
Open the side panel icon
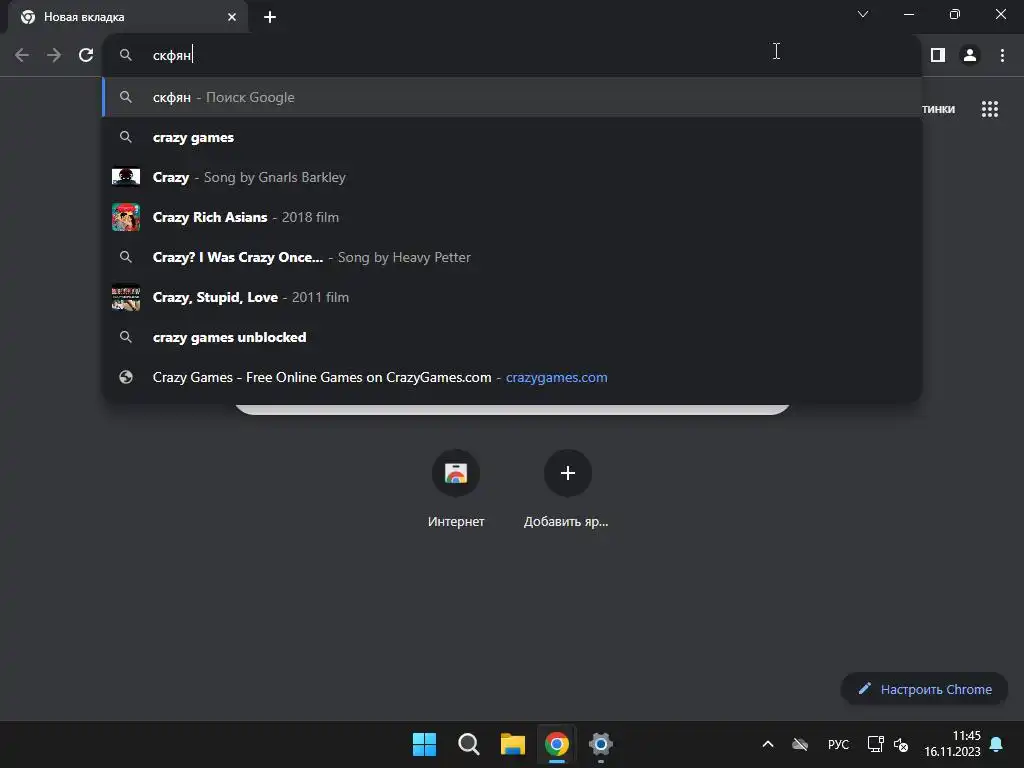pos(938,56)
